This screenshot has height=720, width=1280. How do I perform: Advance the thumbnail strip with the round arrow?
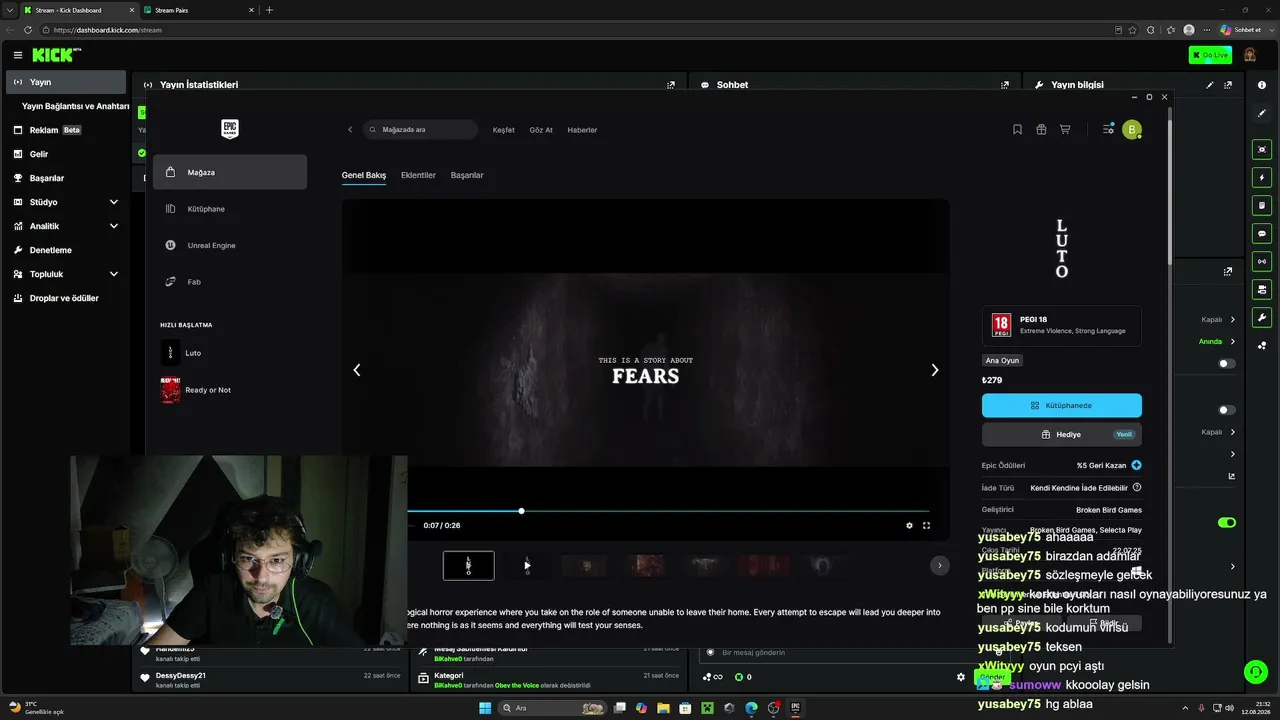pos(939,566)
